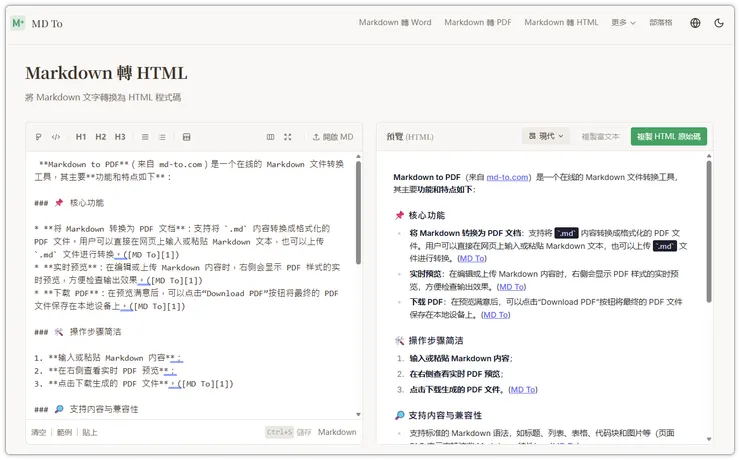Click 貼上 to paste content
Image resolution: width=740 pixels, height=460 pixels.
pos(90,432)
